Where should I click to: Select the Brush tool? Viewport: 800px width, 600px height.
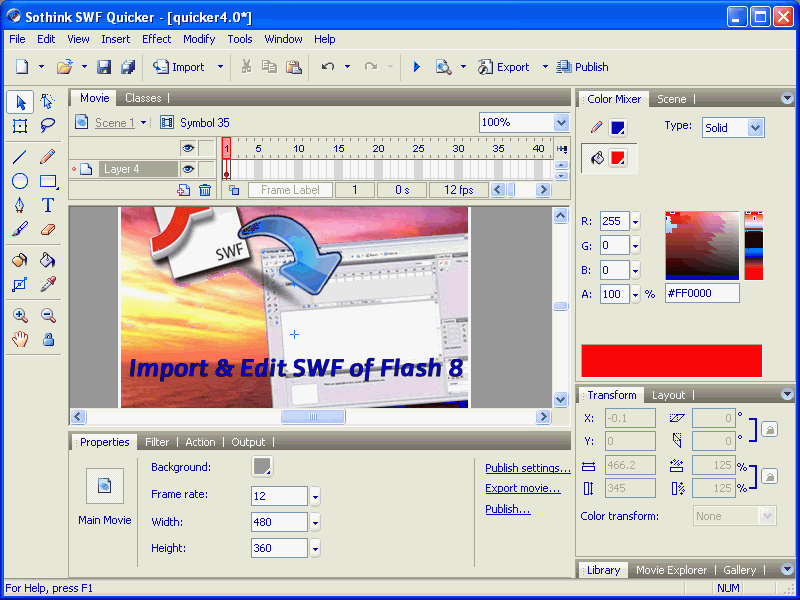(19, 230)
